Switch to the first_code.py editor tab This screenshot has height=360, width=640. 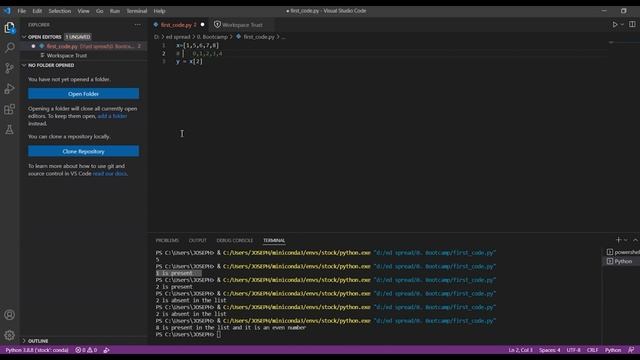176,25
